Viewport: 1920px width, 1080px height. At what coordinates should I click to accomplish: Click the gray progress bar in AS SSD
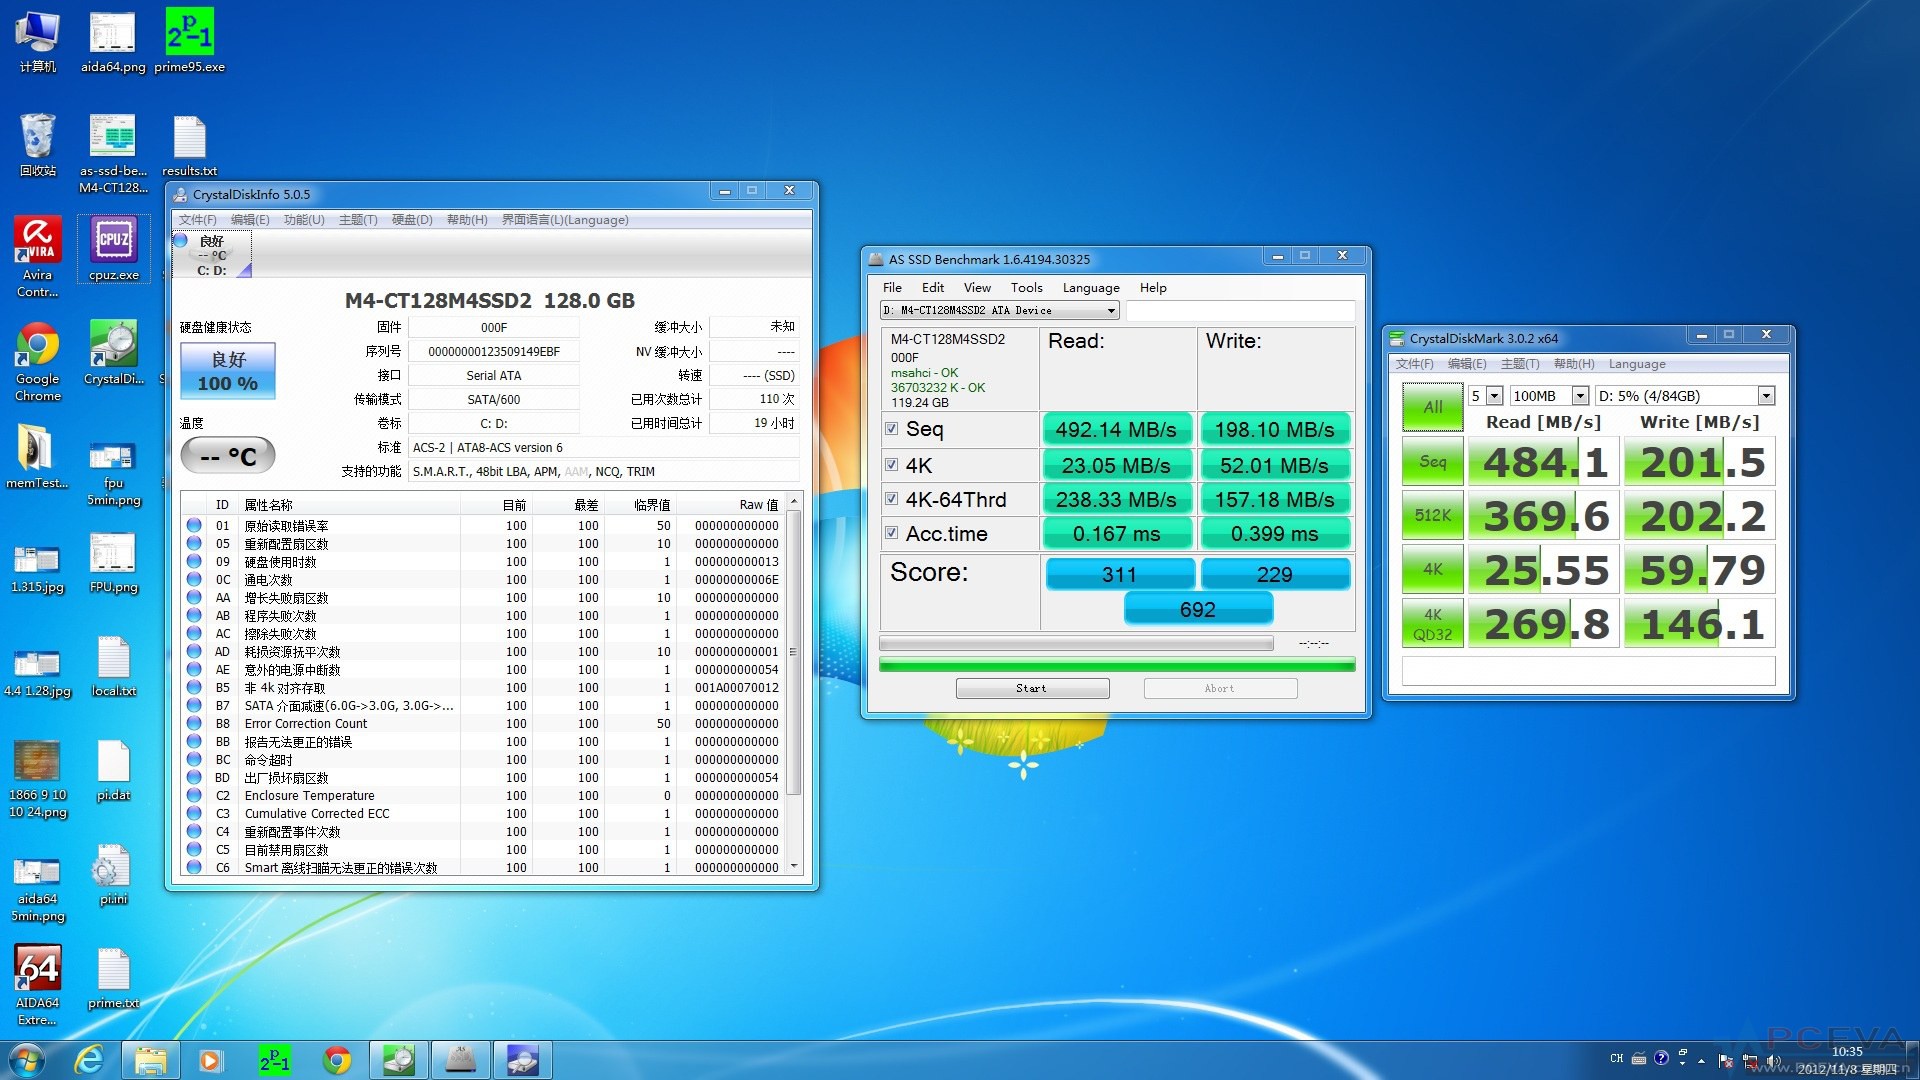click(x=1076, y=643)
